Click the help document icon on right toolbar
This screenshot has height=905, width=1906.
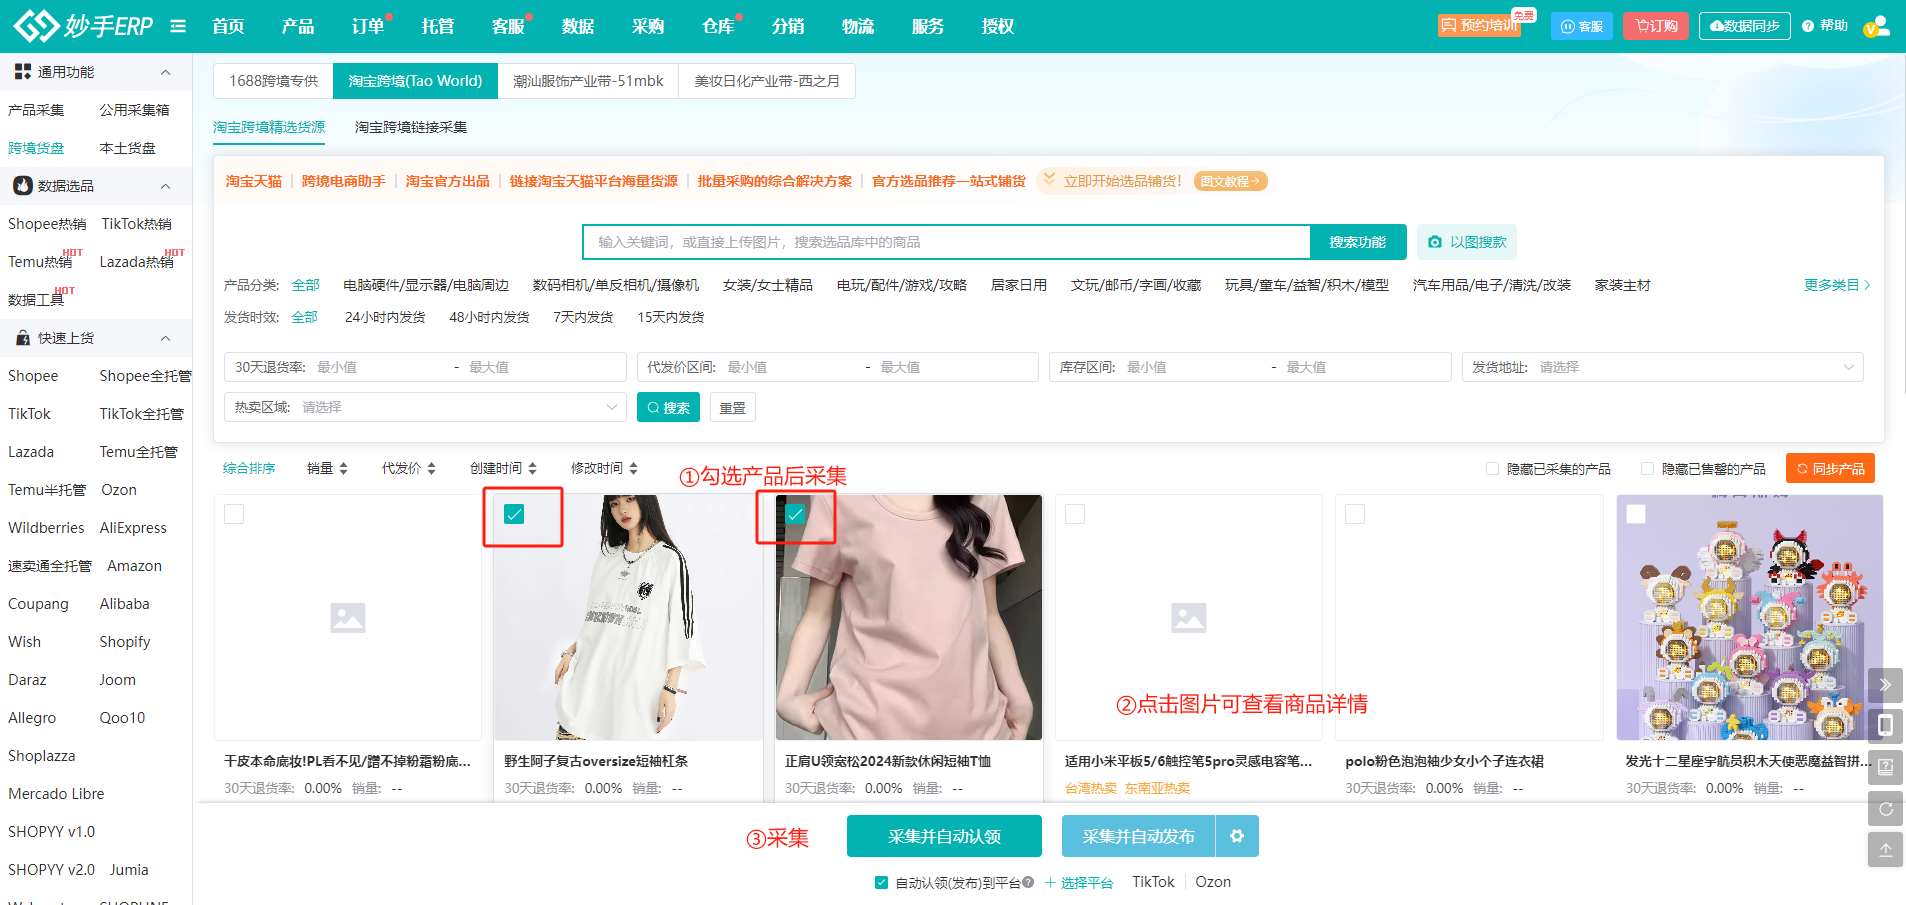click(1885, 767)
